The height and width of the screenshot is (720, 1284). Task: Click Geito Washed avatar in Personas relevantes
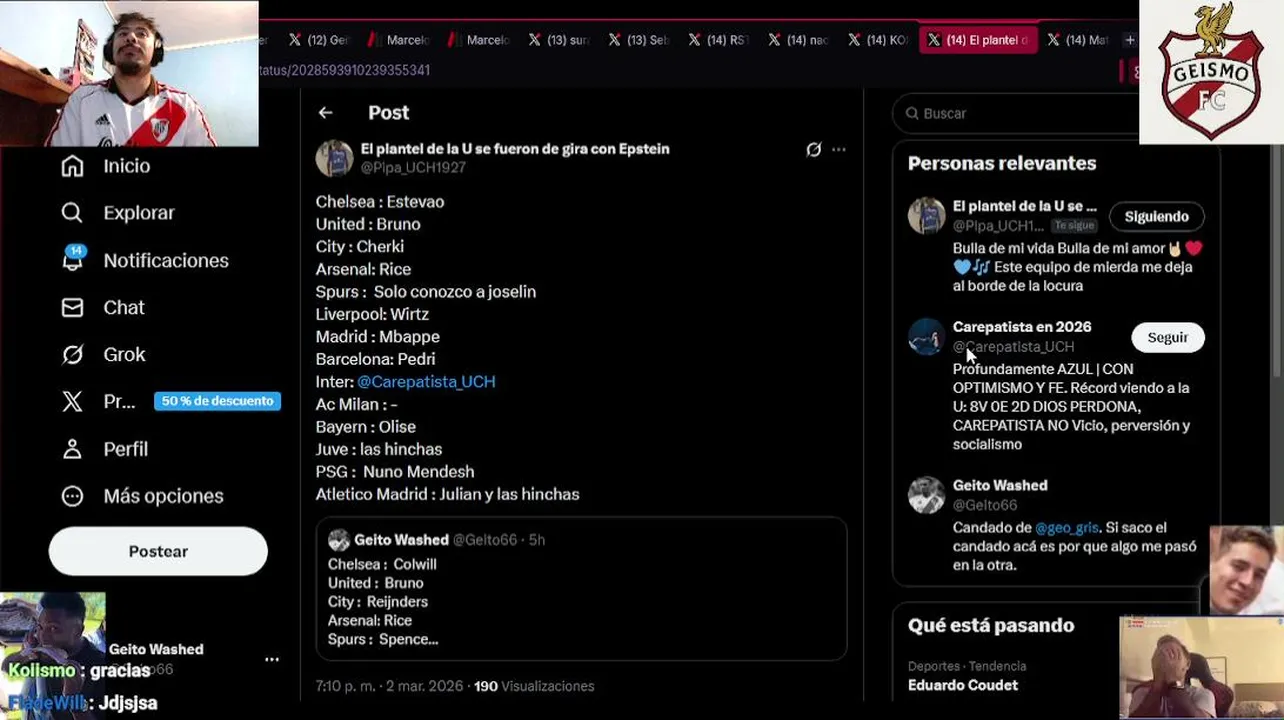926,495
